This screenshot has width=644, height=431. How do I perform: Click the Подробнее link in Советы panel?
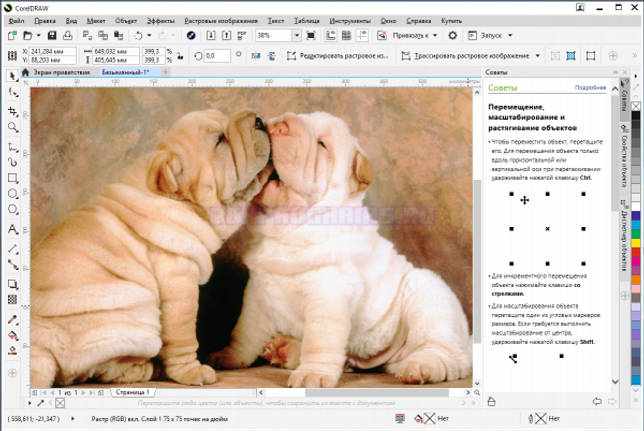coord(590,88)
